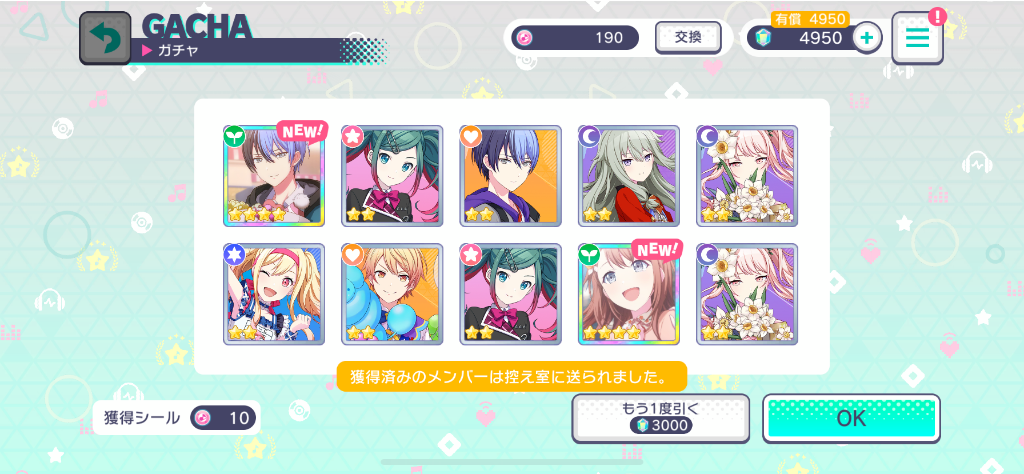Go back using the green arrow button
Image resolution: width=1024 pixels, height=474 pixels.
[x=105, y=39]
